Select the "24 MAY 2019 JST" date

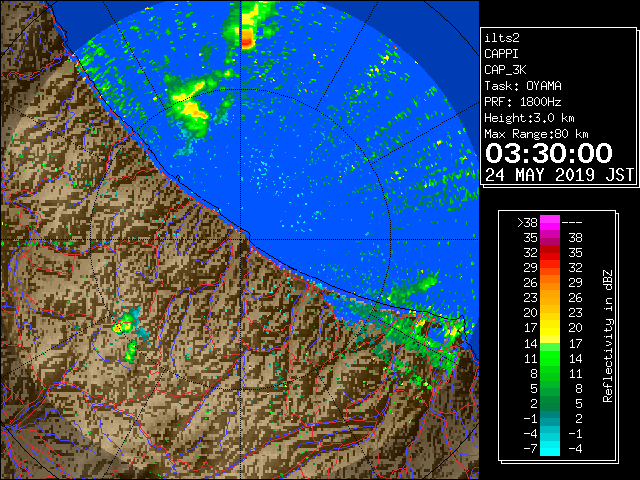[559, 175]
